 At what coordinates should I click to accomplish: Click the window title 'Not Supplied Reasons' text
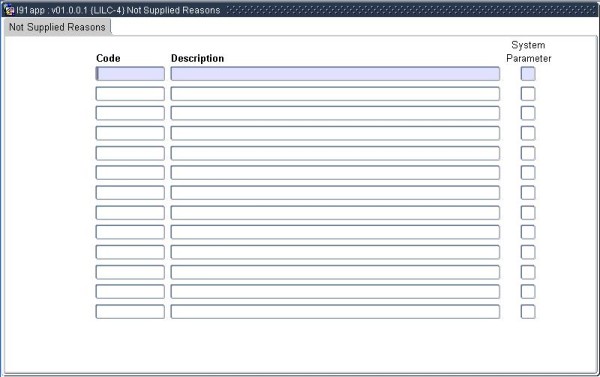pos(173,10)
